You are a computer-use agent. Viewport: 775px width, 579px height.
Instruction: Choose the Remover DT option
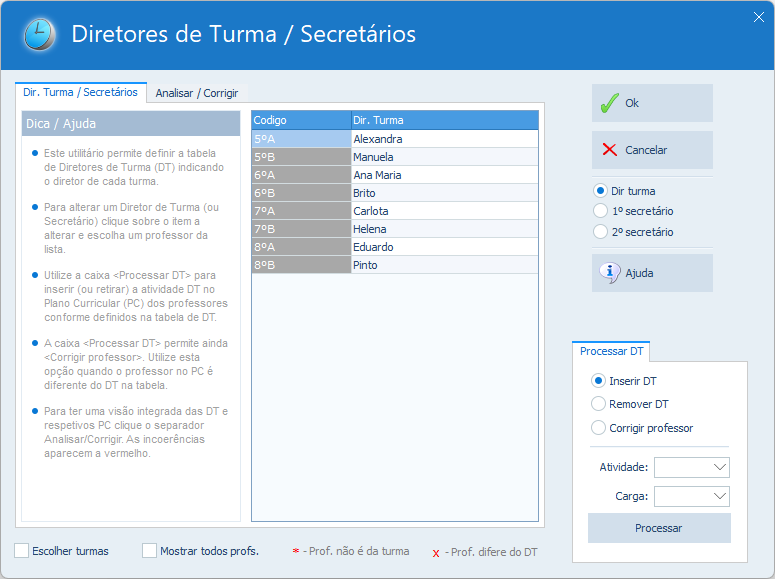599,404
